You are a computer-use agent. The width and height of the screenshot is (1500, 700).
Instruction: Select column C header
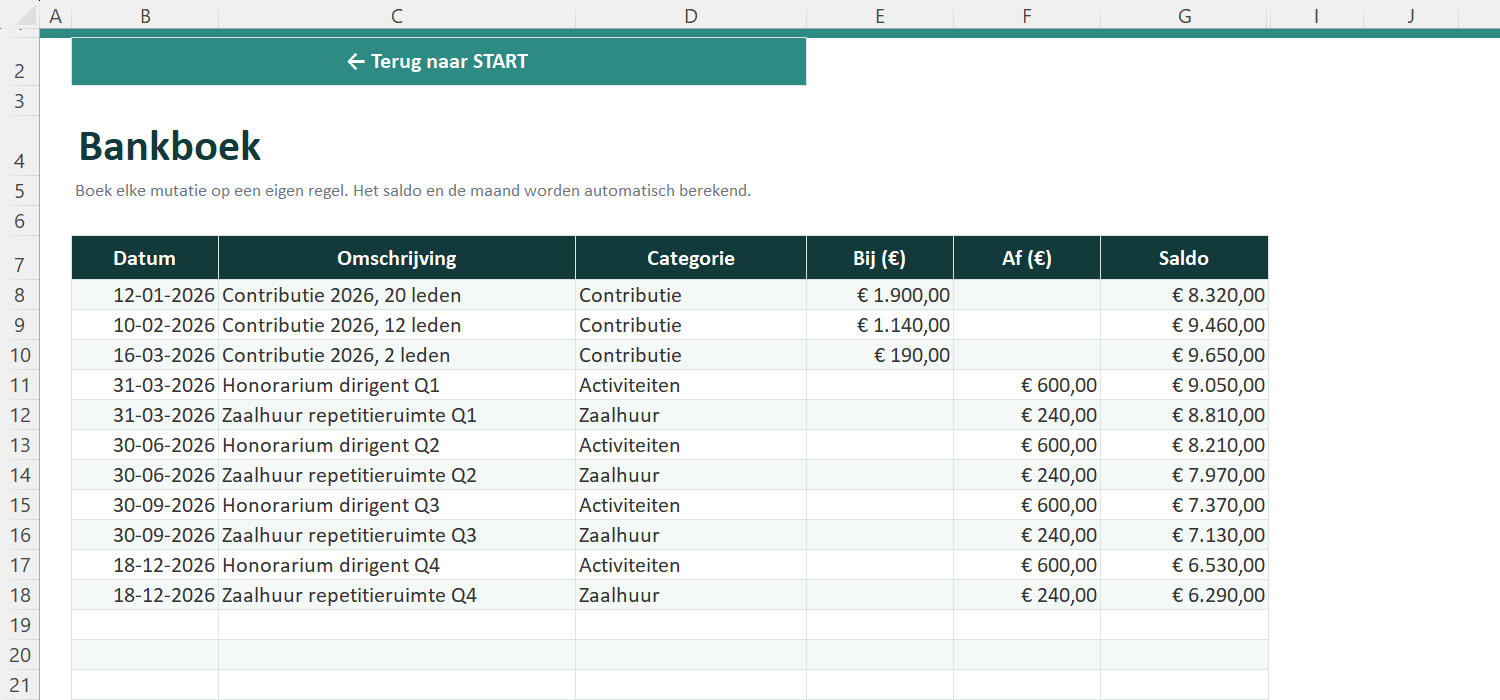[397, 15]
